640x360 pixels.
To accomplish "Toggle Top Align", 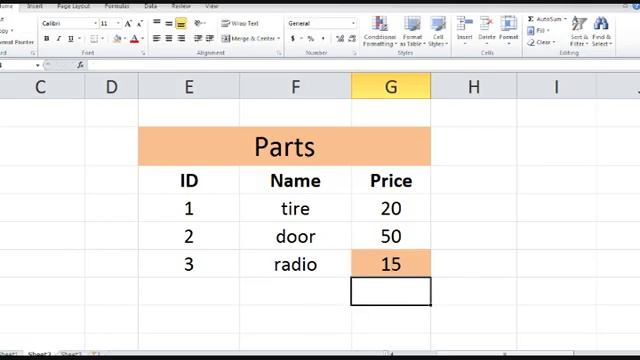I will click(157, 23).
